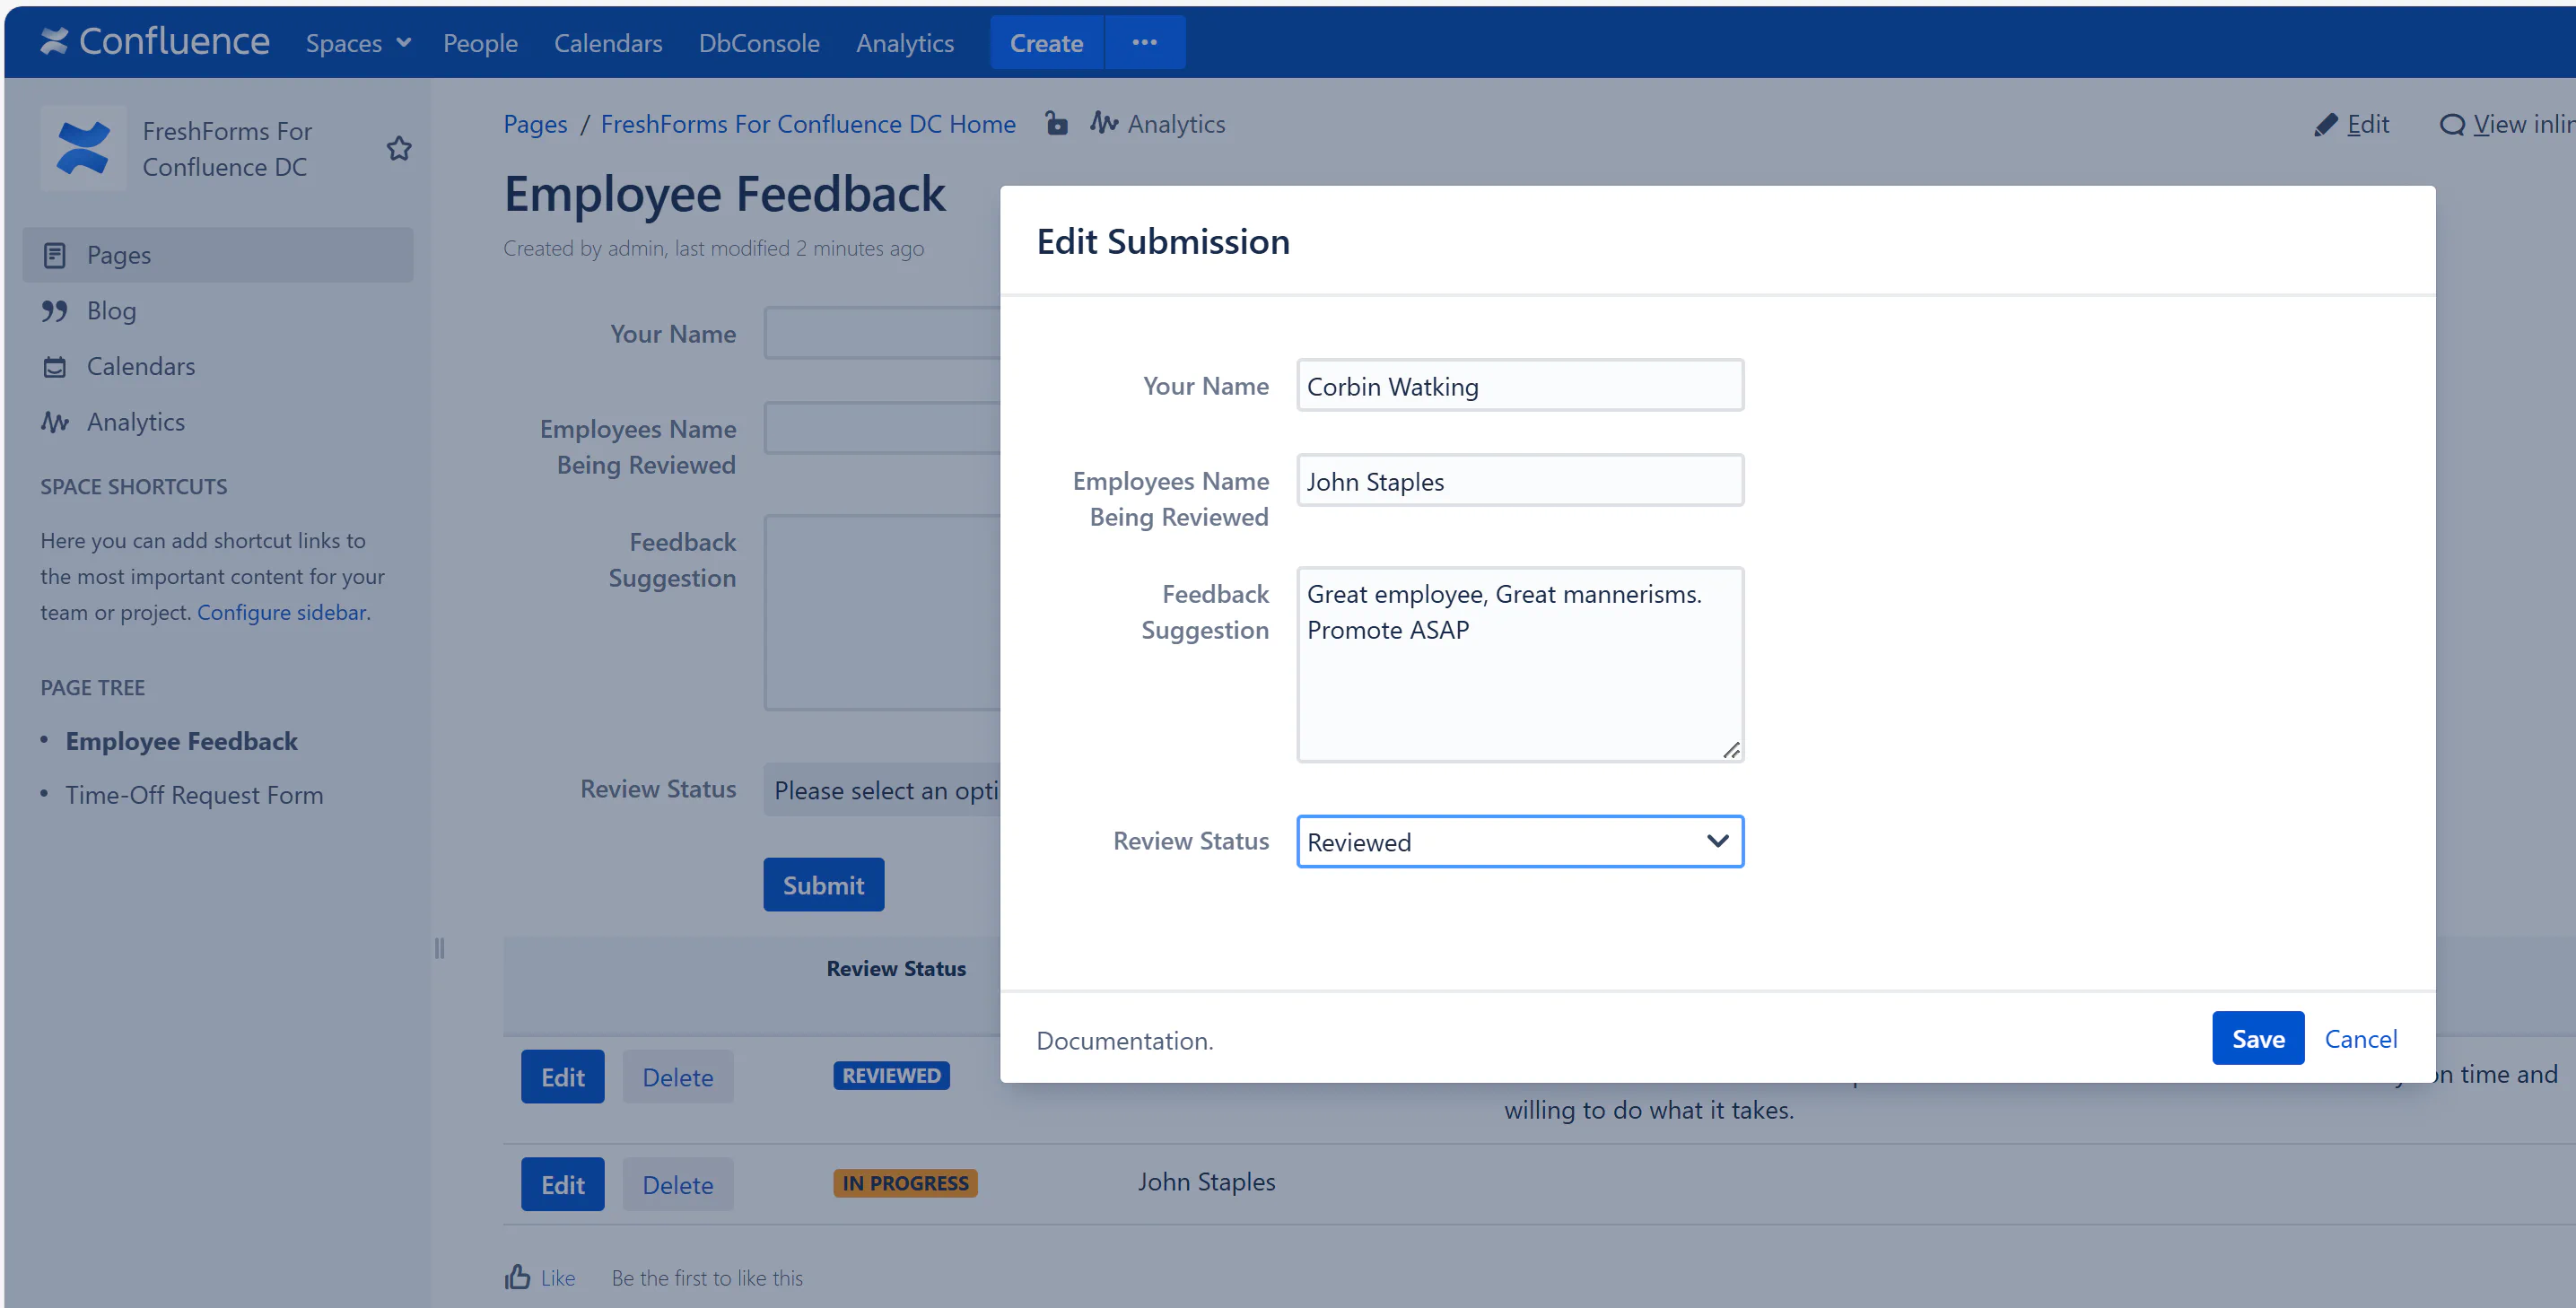This screenshot has width=2576, height=1308.
Task: Click the Confluence logo icon
Action: tap(54, 41)
